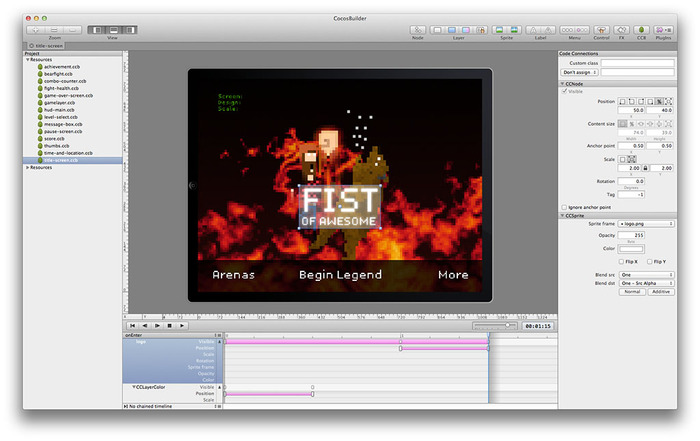Viewport: 700px width, 441px height.
Task: Select game-over-screen.ccb file
Action: click(x=68, y=96)
